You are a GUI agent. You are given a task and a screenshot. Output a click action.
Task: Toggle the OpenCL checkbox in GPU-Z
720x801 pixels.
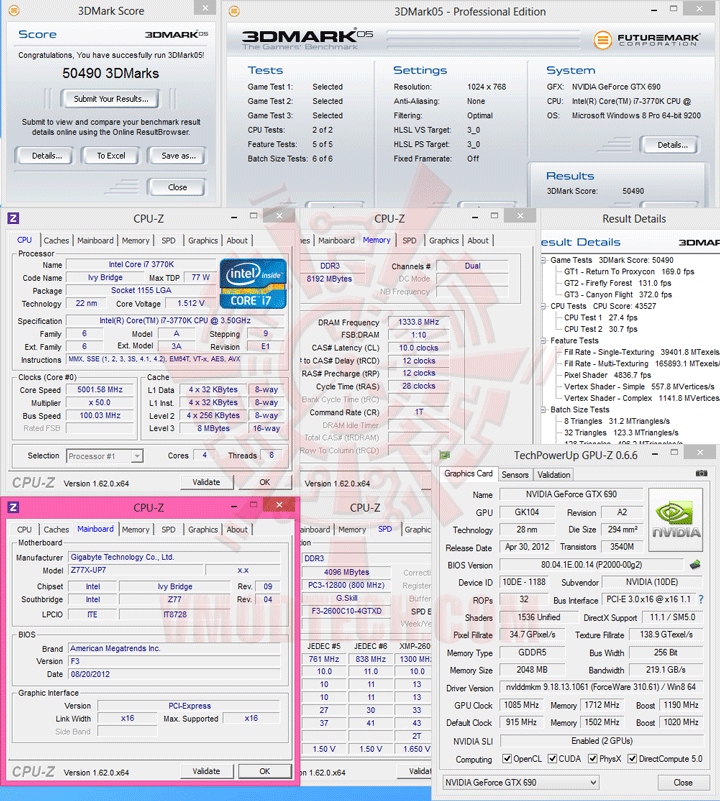coord(507,759)
